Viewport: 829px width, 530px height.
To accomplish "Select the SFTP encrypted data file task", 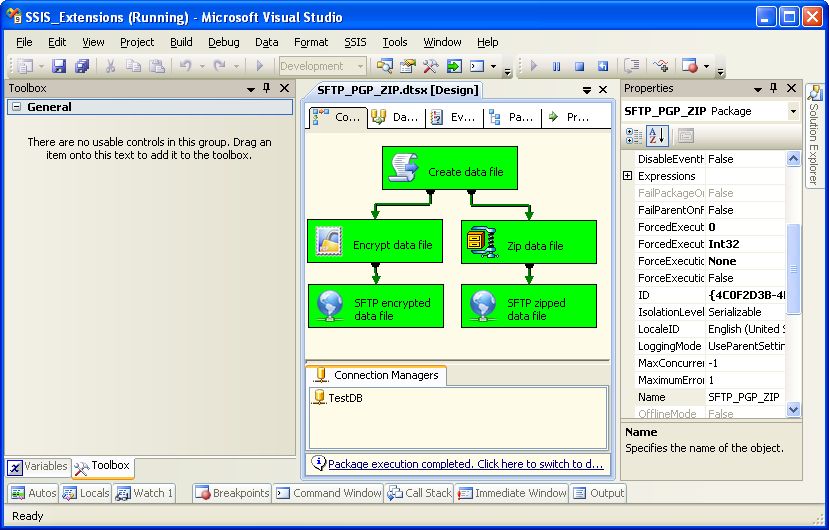I will click(376, 306).
